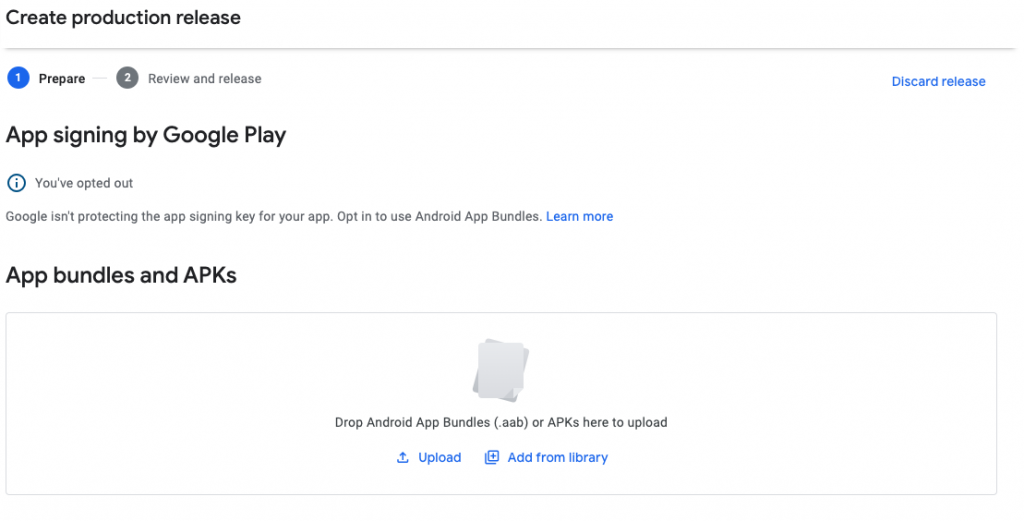Click the Create production release title
The height and width of the screenshot is (521, 1024).
point(123,18)
